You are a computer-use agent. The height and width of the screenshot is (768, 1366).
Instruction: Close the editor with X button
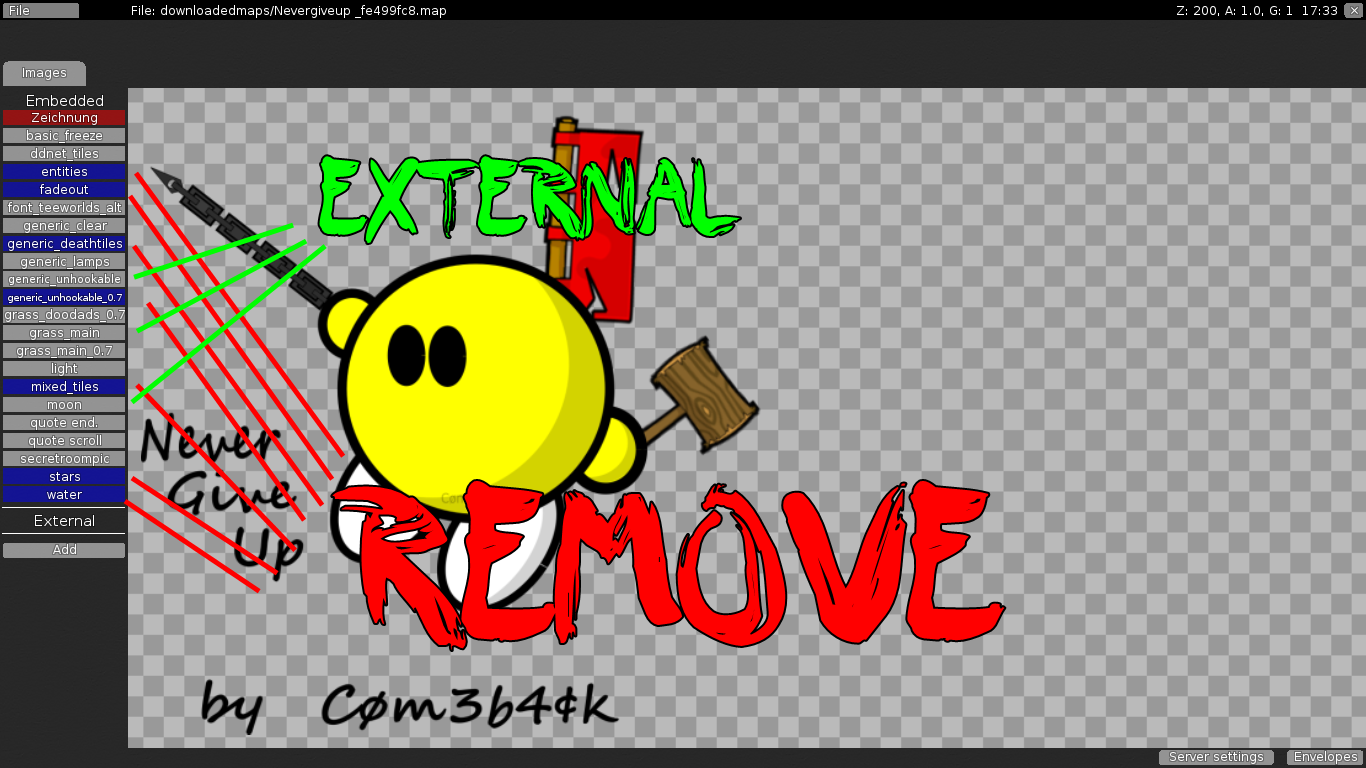click(x=1353, y=10)
